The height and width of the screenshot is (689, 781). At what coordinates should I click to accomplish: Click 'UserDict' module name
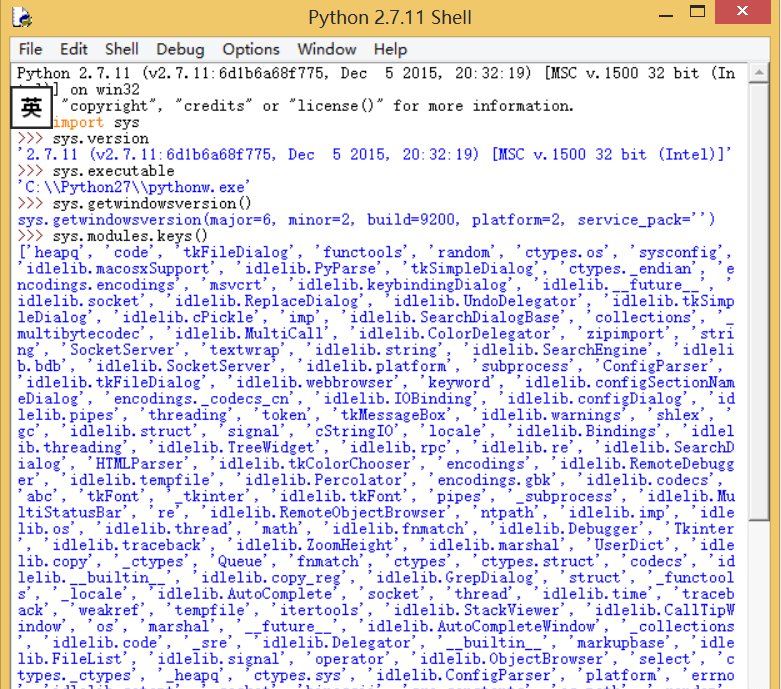(629, 545)
